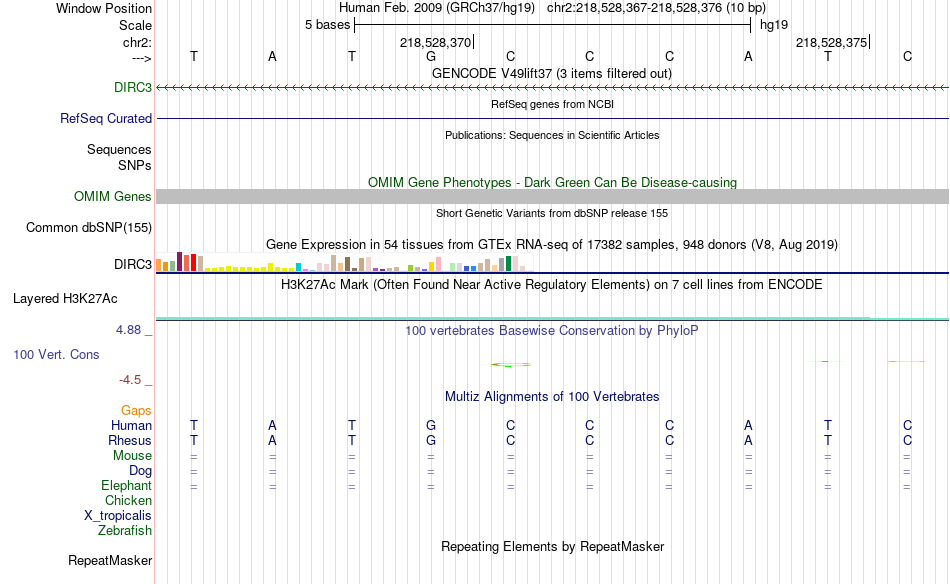950x584 pixels.
Task: Select the Mouse species label
Action: [132, 456]
